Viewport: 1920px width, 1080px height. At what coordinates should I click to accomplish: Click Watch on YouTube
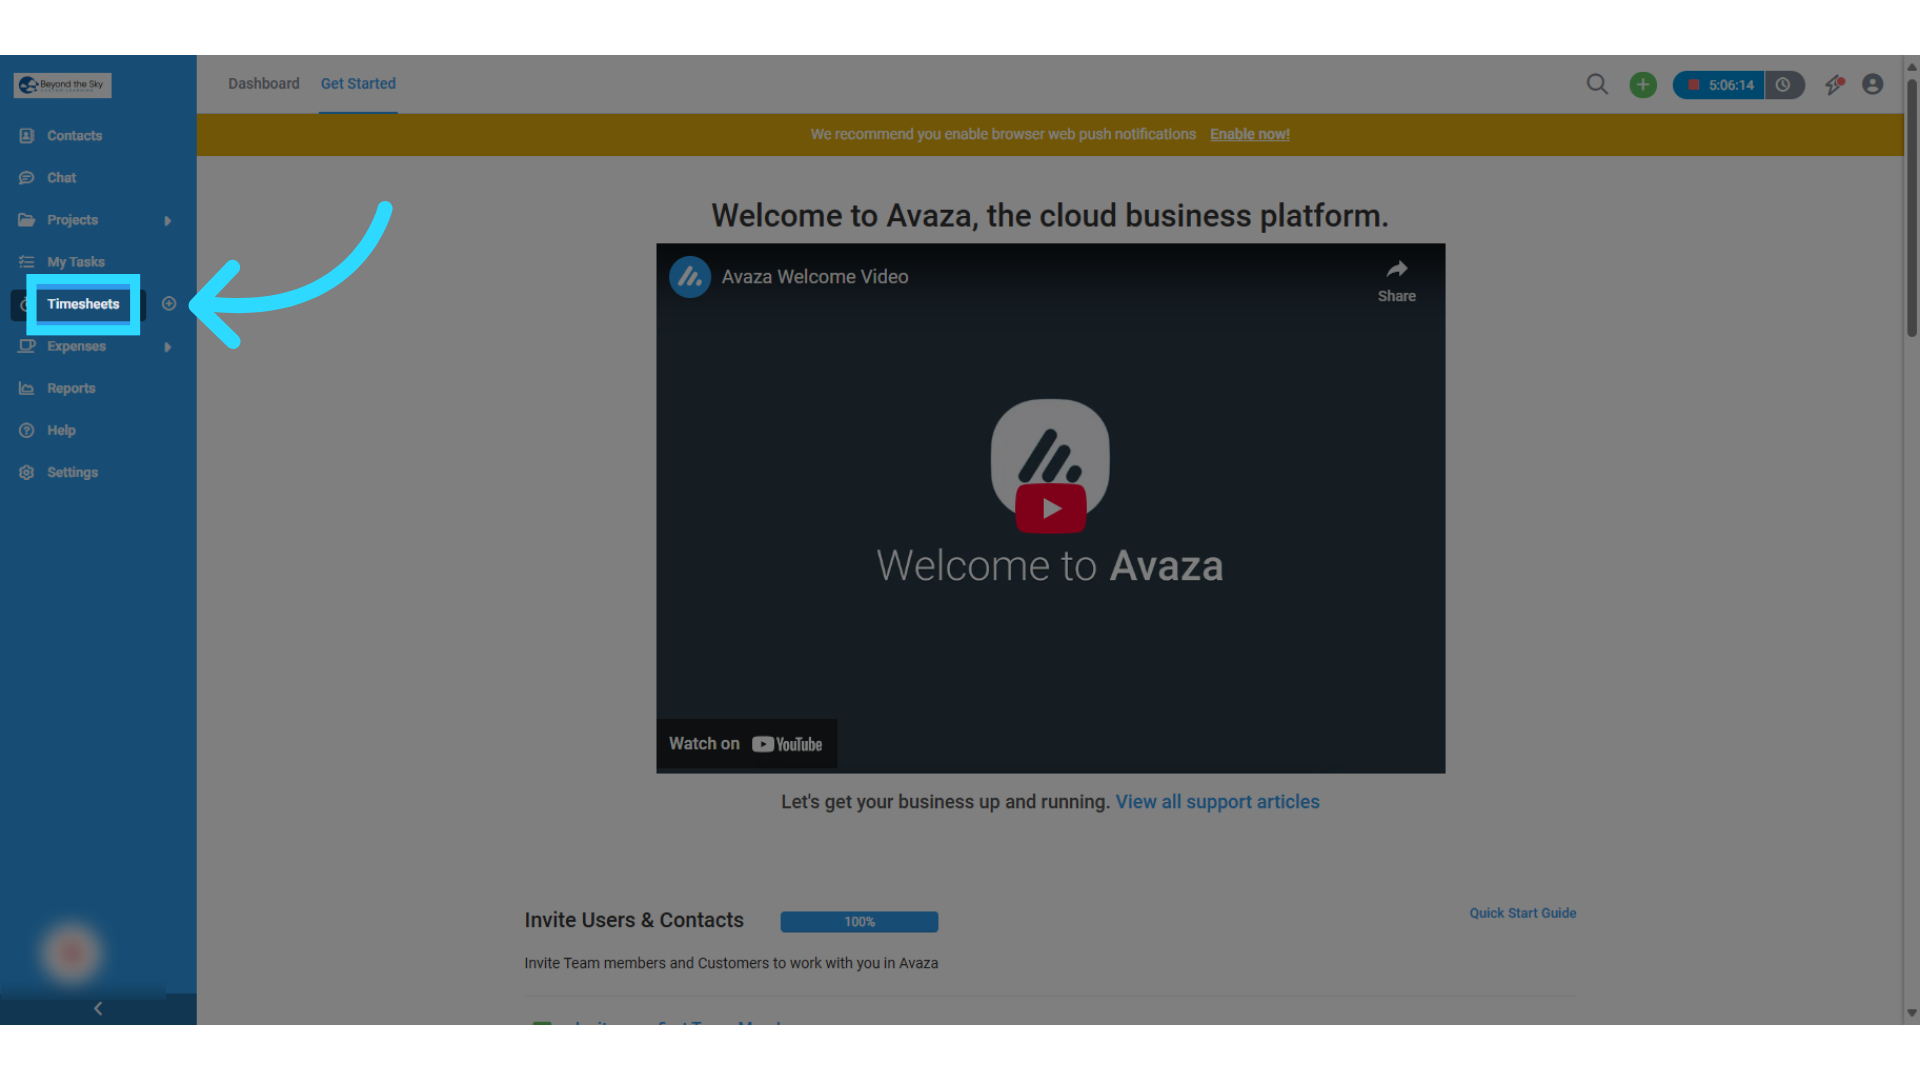point(746,744)
